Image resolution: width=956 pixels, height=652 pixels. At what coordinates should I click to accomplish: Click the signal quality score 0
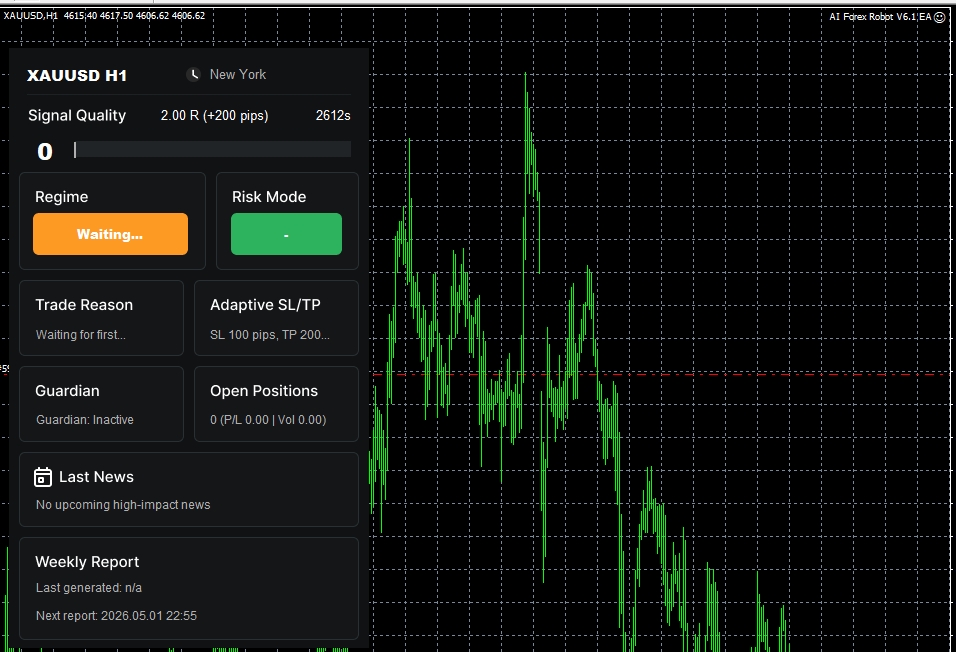tap(45, 152)
